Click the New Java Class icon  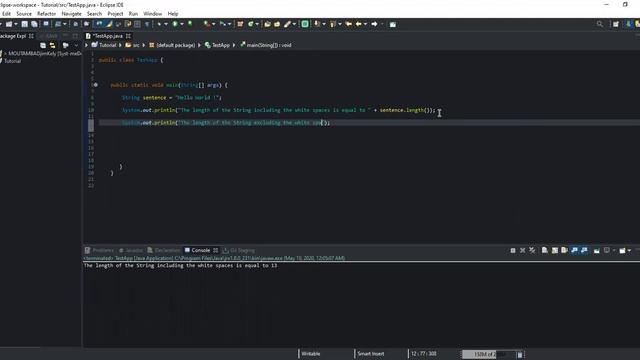pos(250,24)
